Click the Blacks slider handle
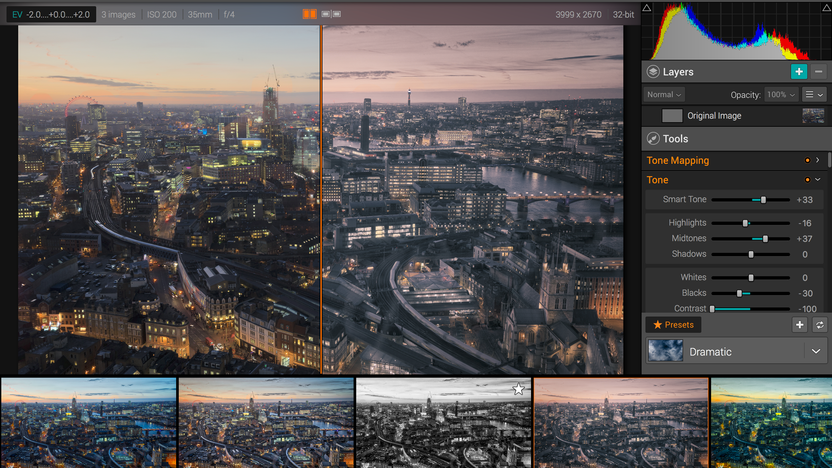The width and height of the screenshot is (832, 468). [739, 293]
